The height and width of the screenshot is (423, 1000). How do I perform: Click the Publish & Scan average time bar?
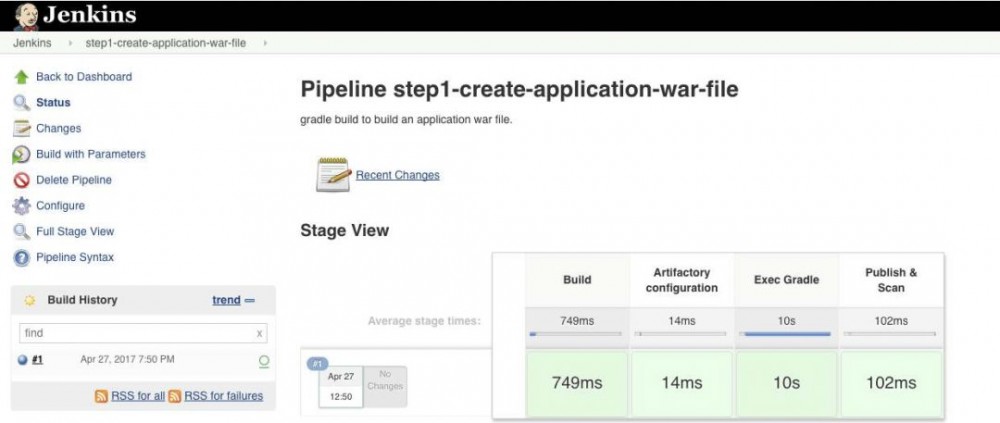click(890, 334)
